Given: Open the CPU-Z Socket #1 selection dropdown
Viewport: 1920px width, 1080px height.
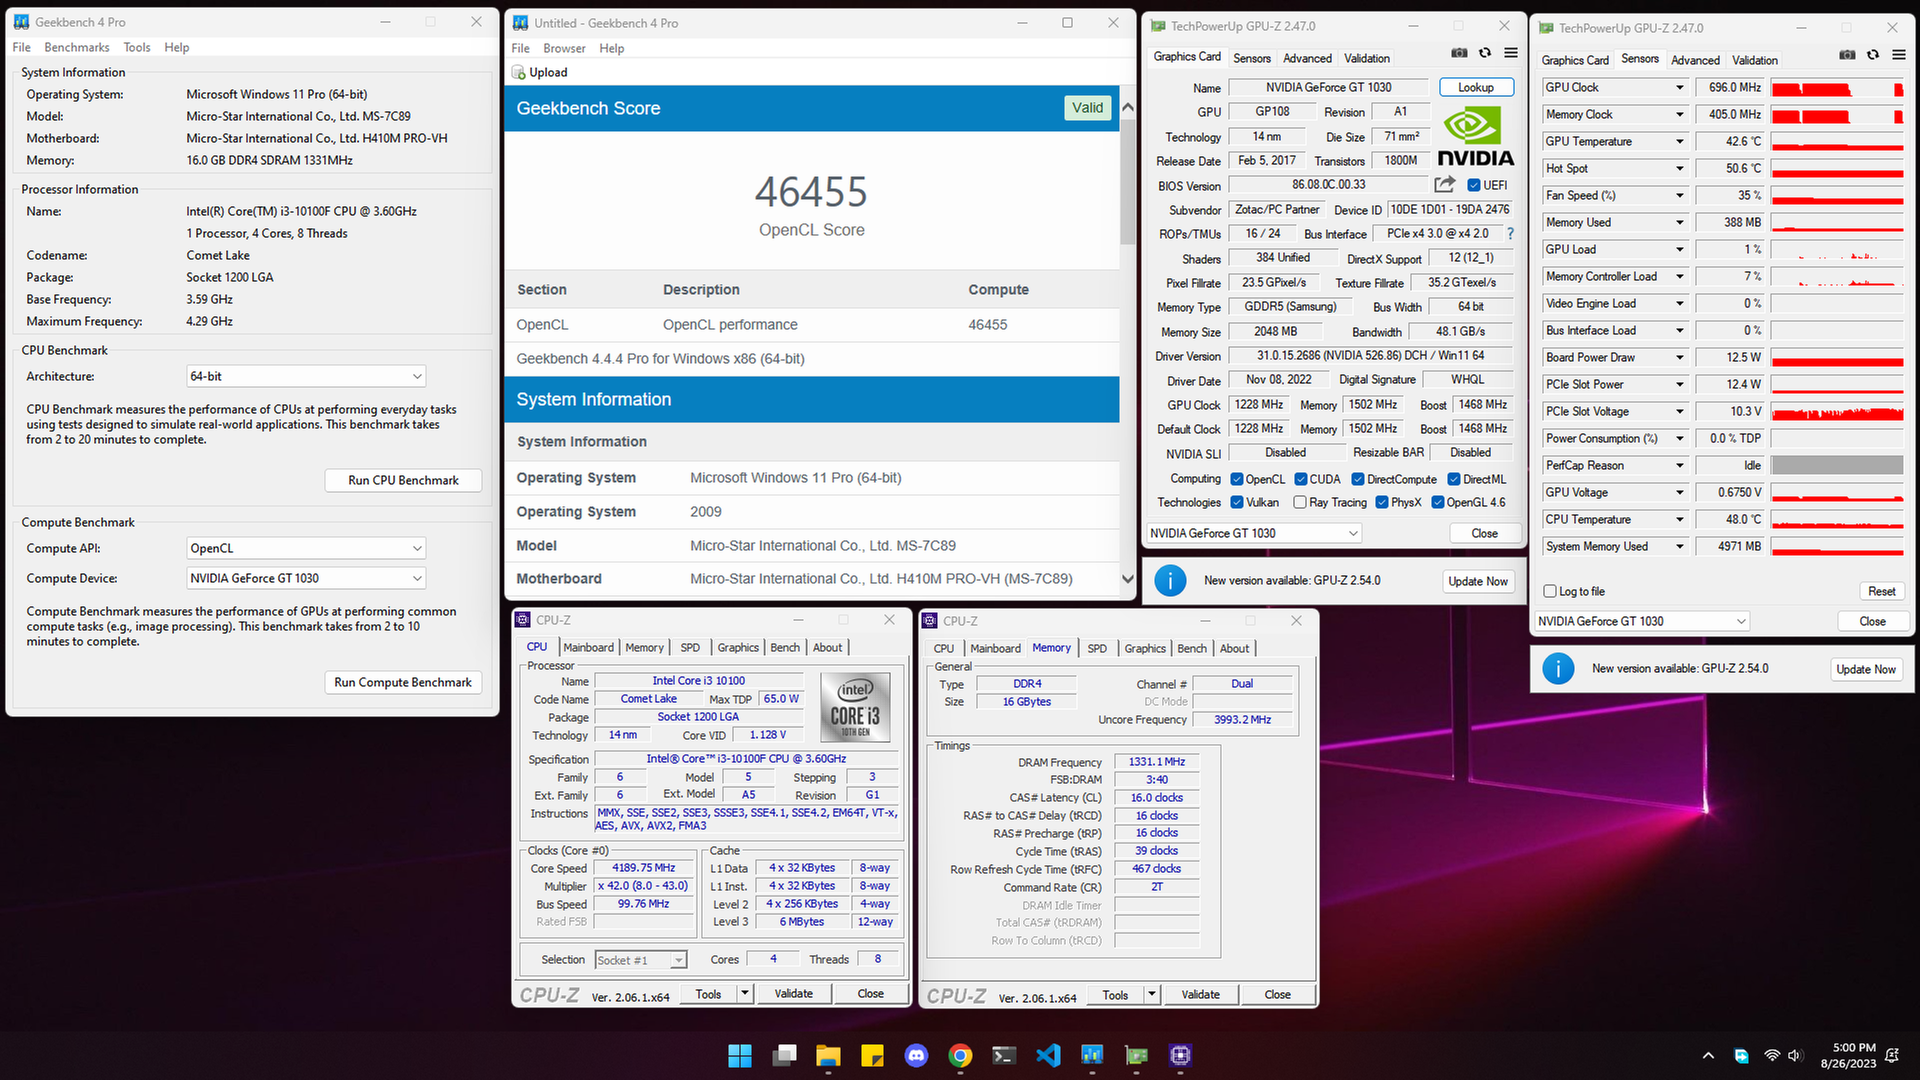Looking at the screenshot, I should (640, 960).
